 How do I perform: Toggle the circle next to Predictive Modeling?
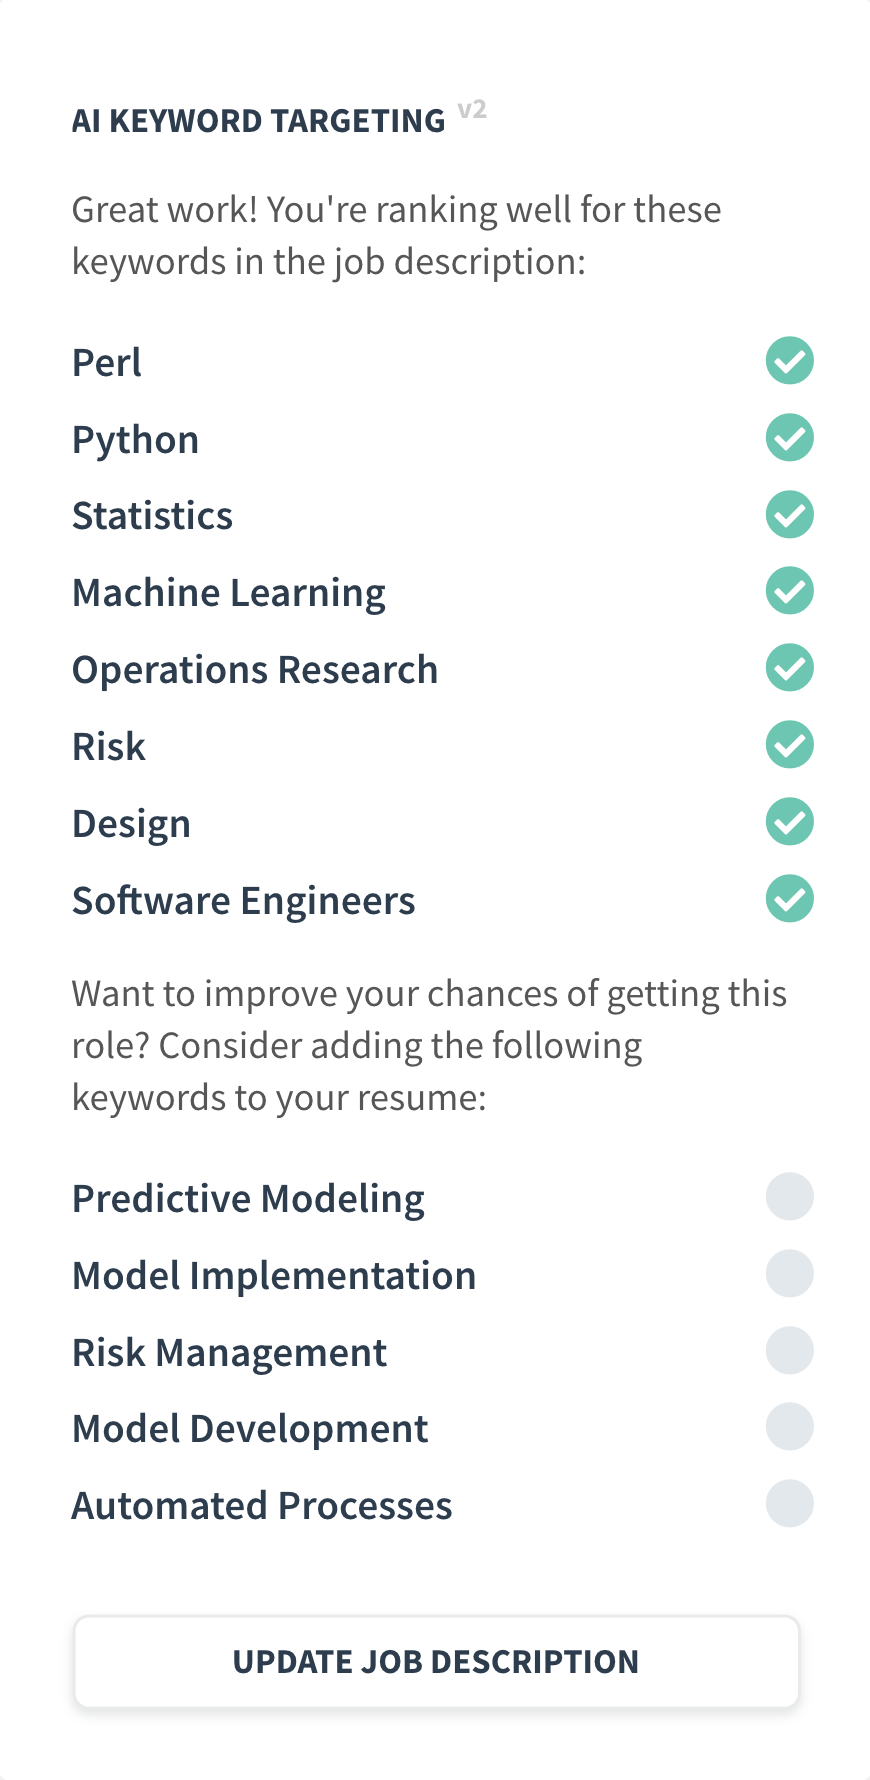pyautogui.click(x=789, y=1196)
